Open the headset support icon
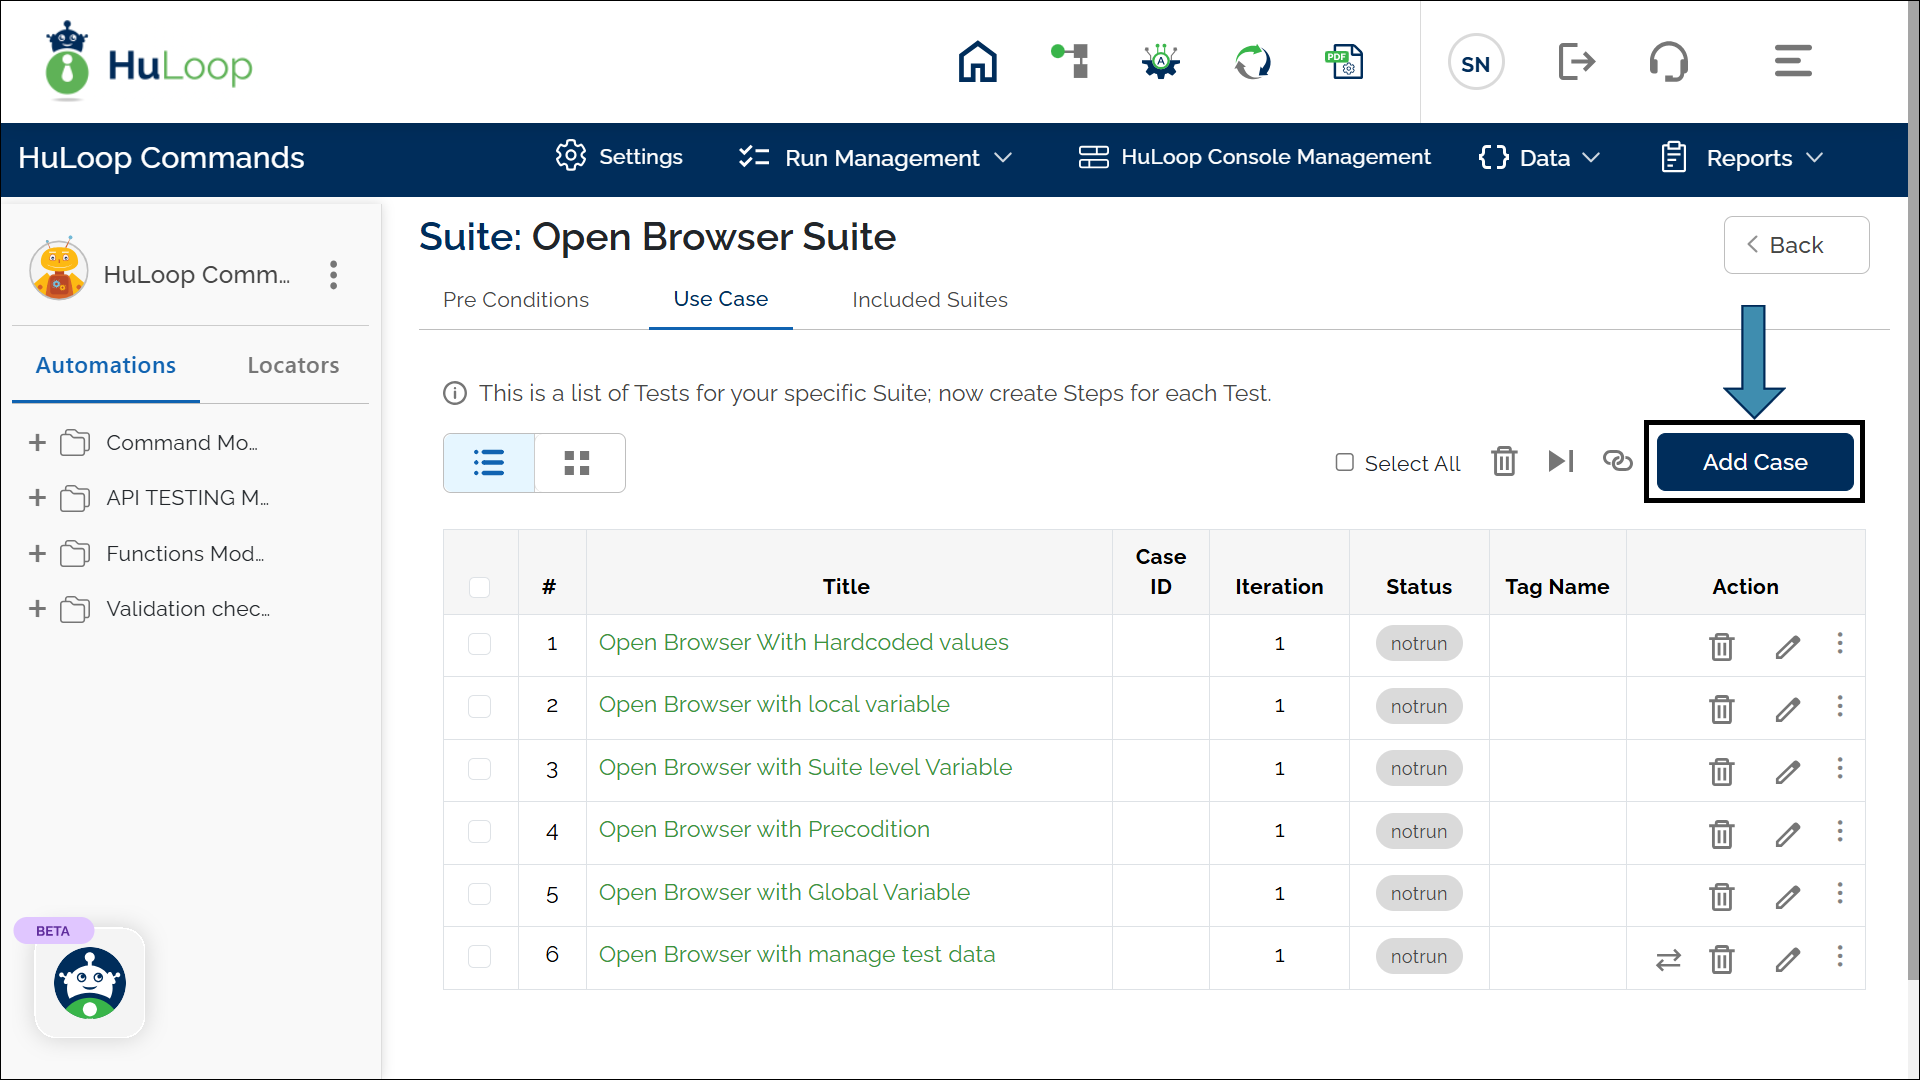Image resolution: width=1920 pixels, height=1080 pixels. tap(1668, 62)
